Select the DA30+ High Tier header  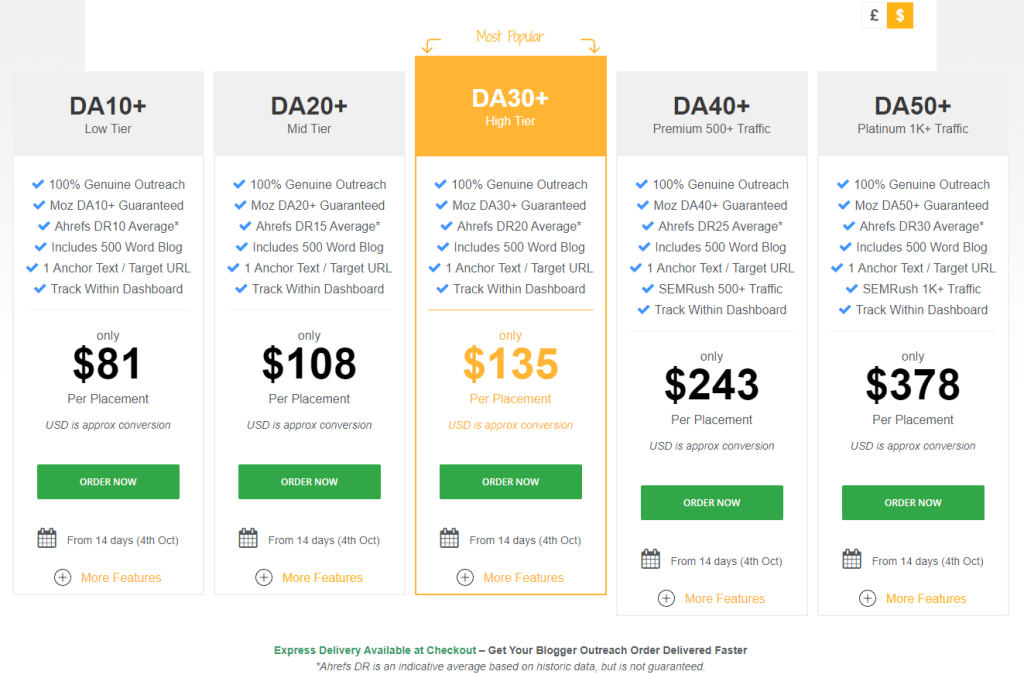(510, 107)
